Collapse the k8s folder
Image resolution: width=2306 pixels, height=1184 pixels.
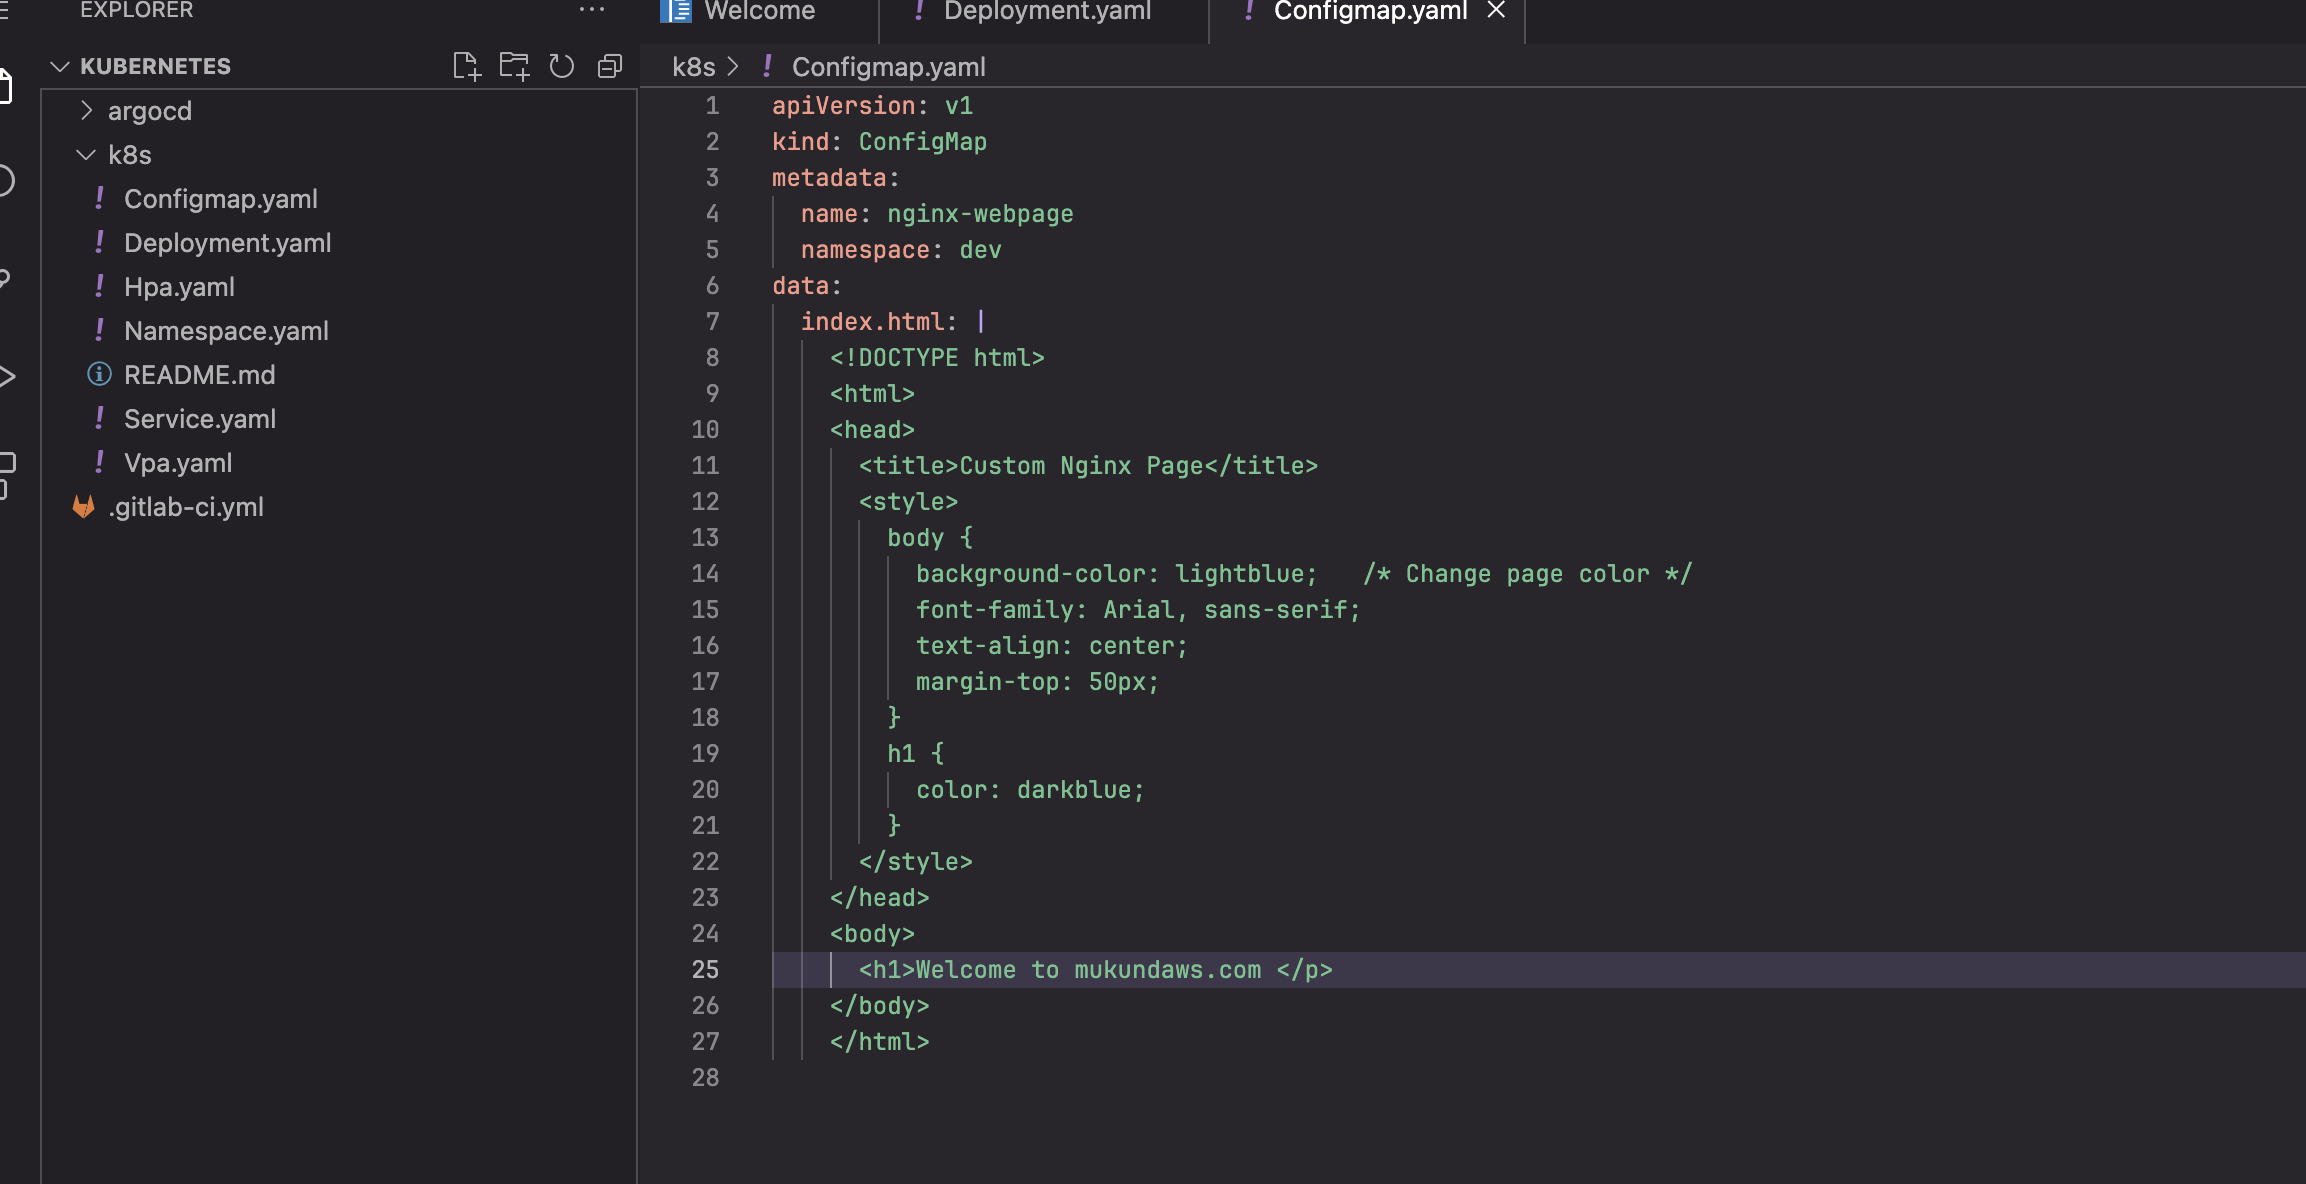129,155
